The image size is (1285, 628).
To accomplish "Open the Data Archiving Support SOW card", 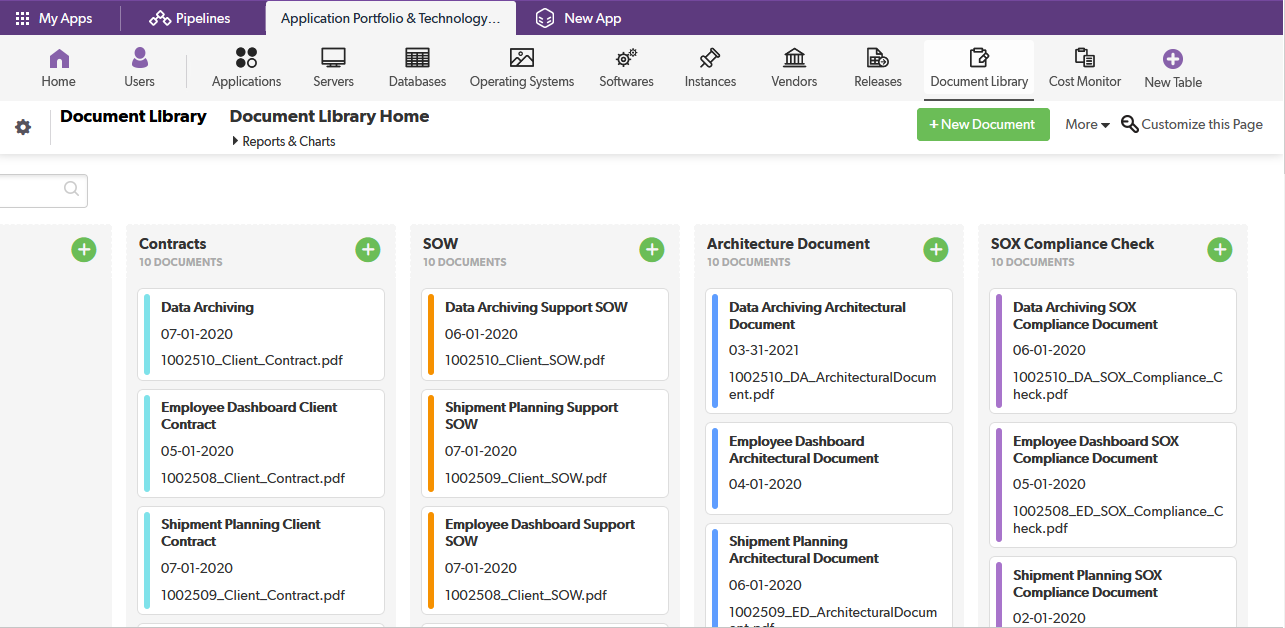I will [544, 334].
